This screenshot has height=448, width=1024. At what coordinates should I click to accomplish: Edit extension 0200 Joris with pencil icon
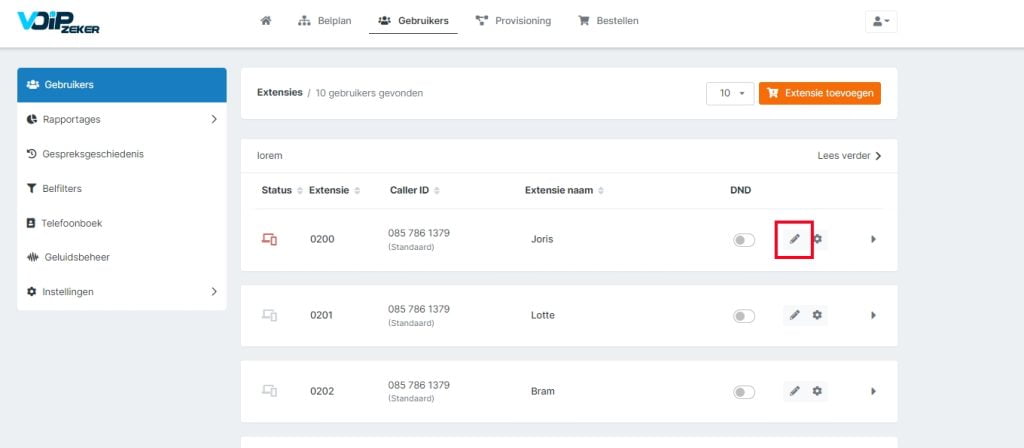(x=794, y=239)
